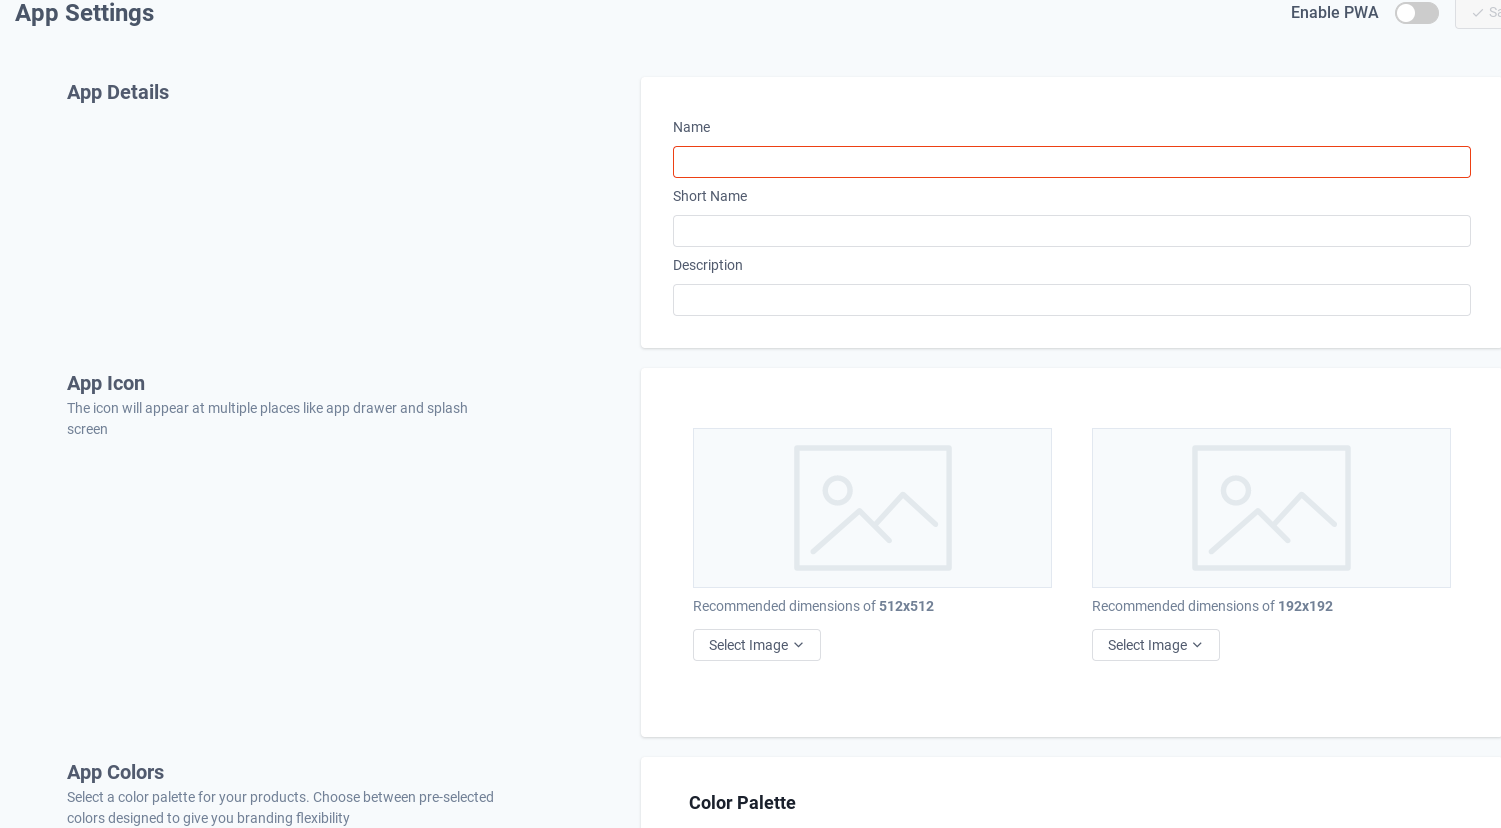Image resolution: width=1501 pixels, height=828 pixels.
Task: Click the App Icon section heading
Action: pyautogui.click(x=106, y=383)
